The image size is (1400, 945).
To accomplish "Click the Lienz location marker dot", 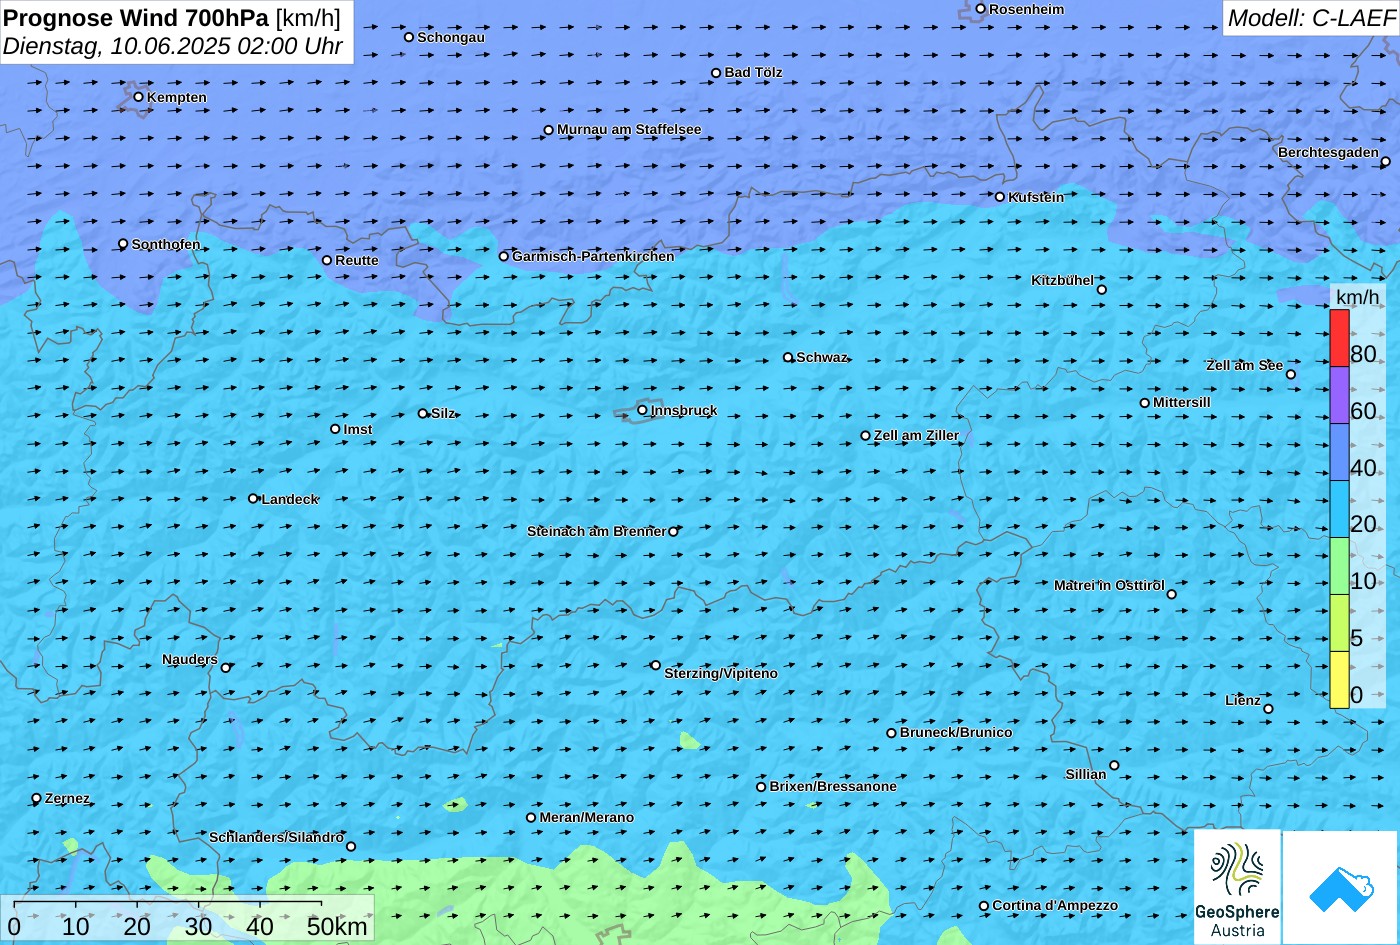I will pyautogui.click(x=1268, y=709).
